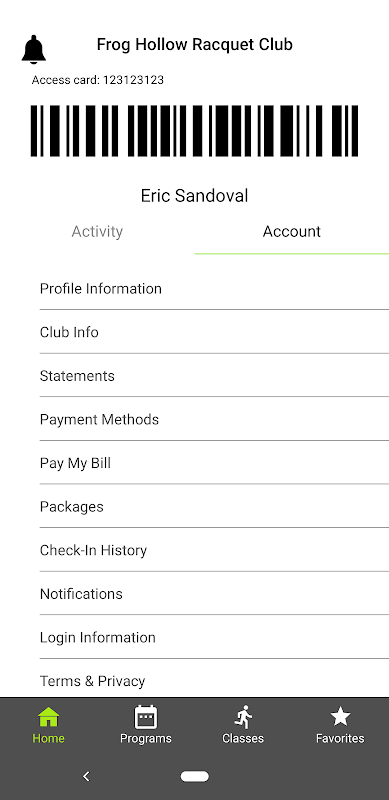Open Notifications settings entry

pyautogui.click(x=214, y=594)
